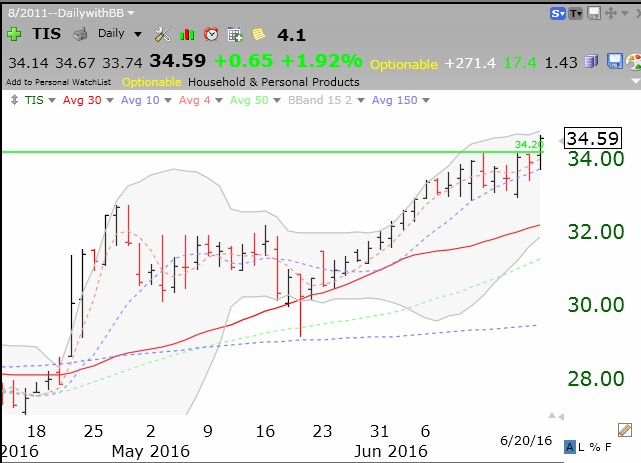Click Household & Personal Products industry link
The image size is (641, 463).
(x=273, y=82)
